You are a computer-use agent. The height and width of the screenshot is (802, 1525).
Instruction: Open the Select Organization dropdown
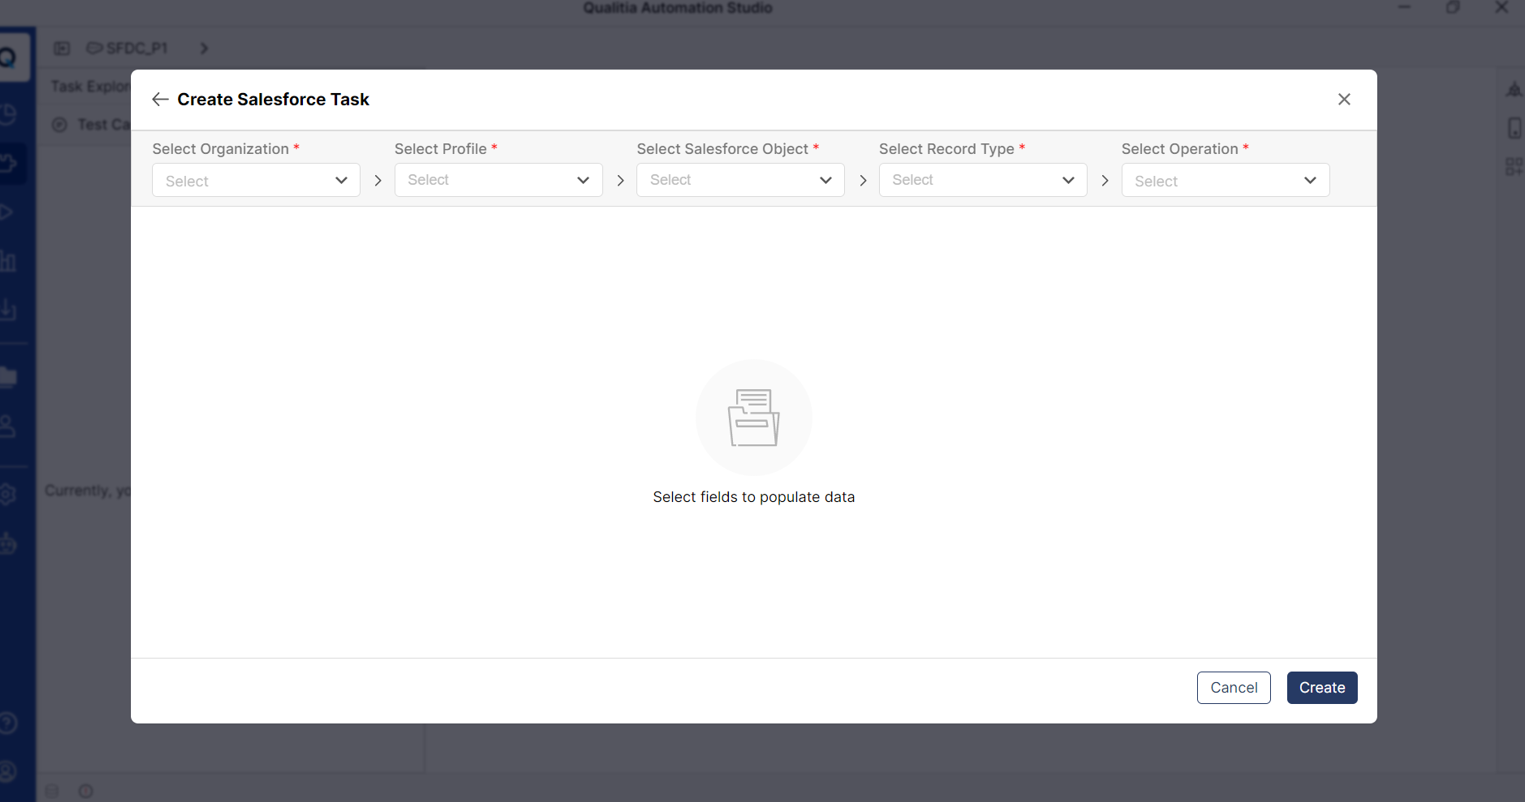coord(256,180)
